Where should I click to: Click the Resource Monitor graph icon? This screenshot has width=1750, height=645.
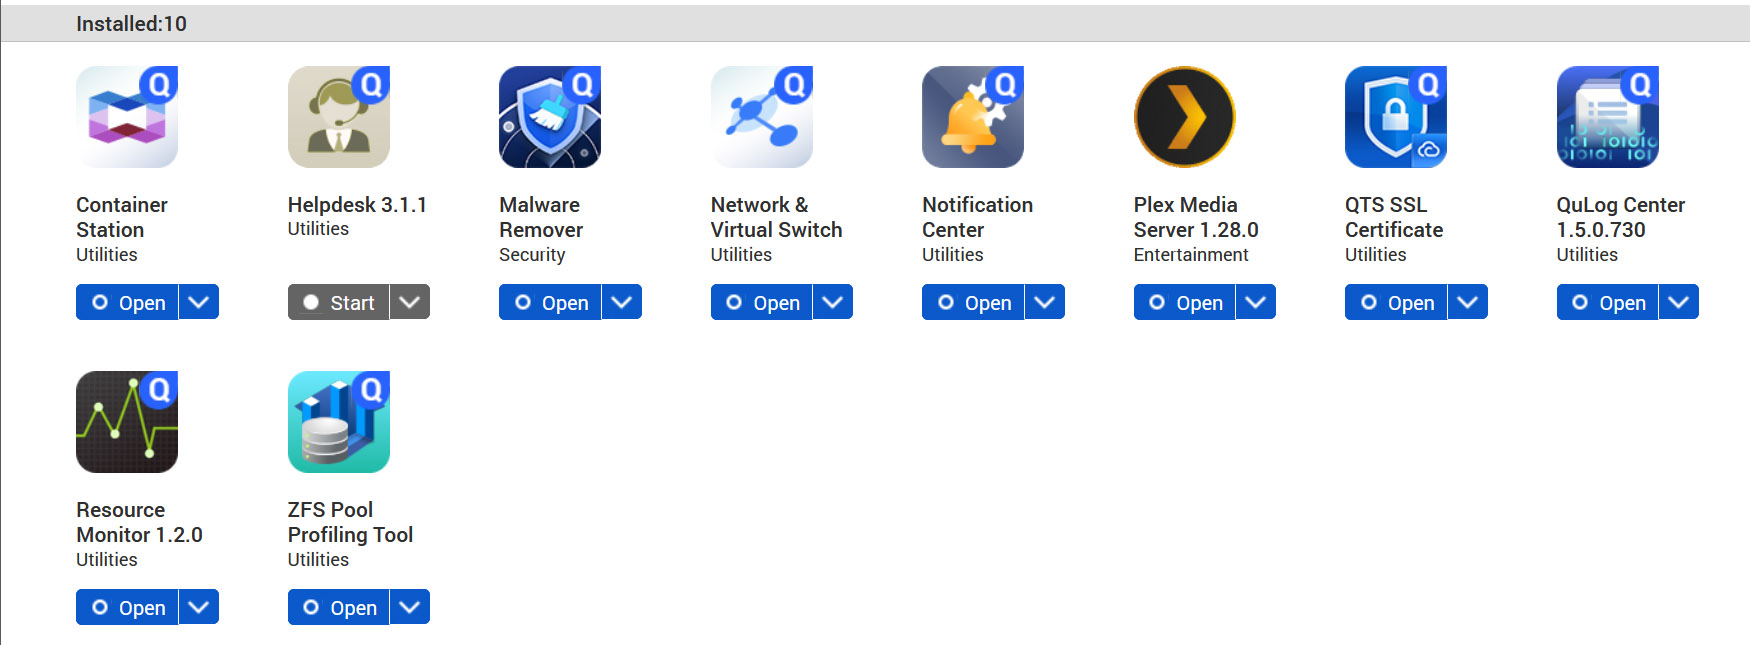click(127, 422)
